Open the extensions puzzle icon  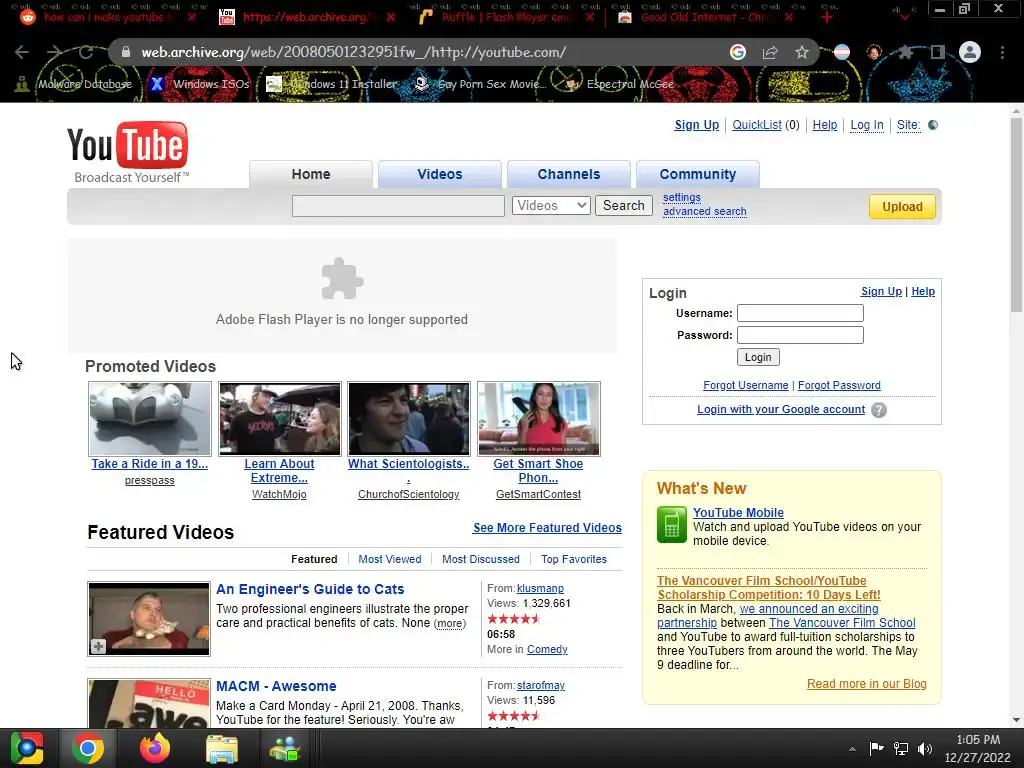click(905, 52)
